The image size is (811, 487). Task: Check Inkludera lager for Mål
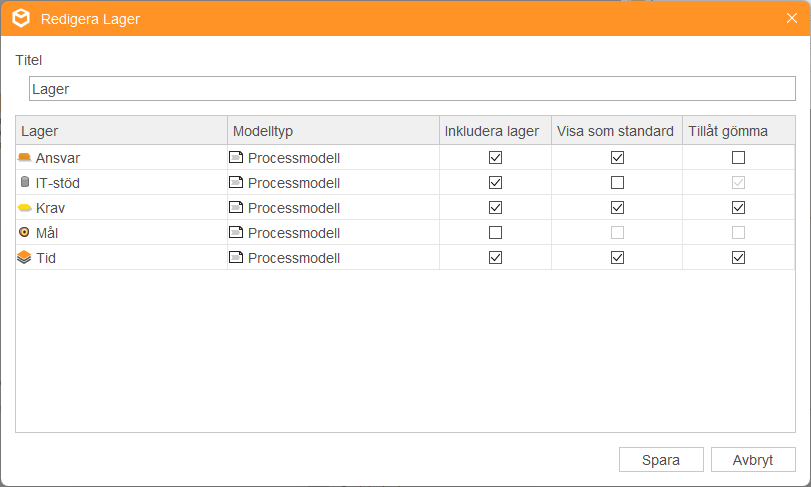point(495,233)
